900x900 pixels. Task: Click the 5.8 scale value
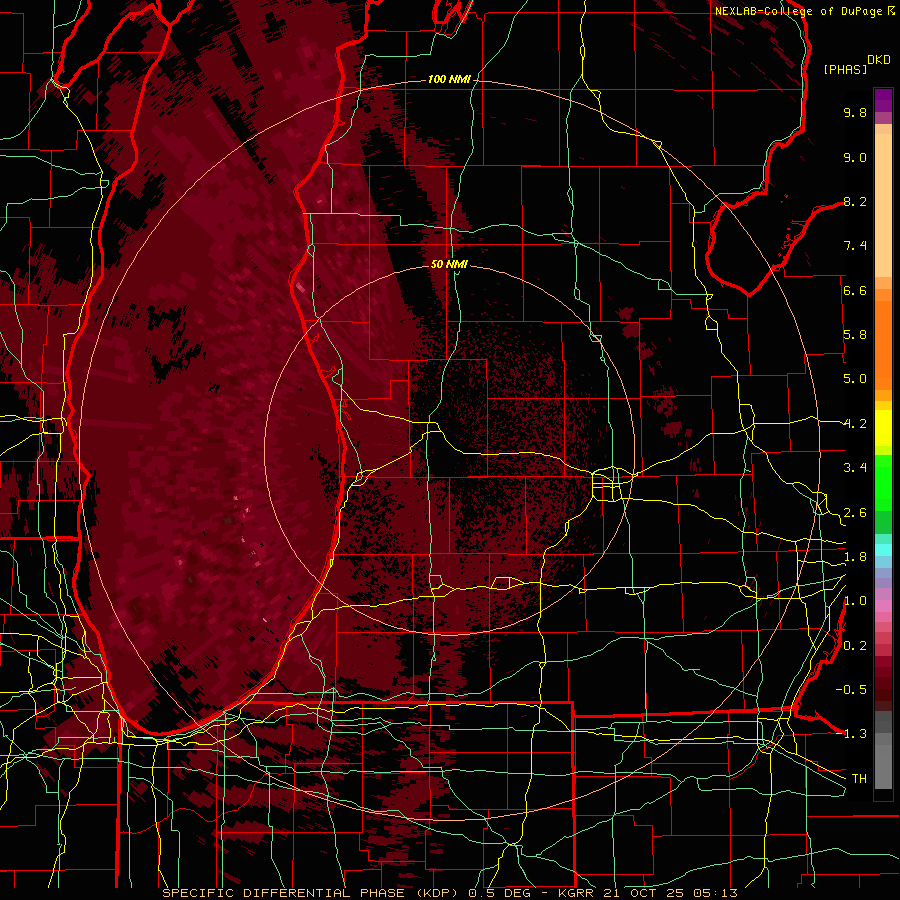[855, 335]
